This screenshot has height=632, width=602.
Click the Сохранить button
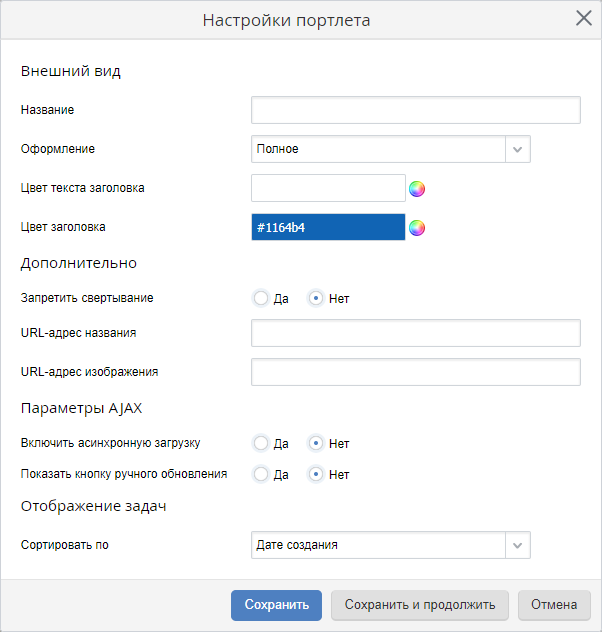[x=276, y=605]
